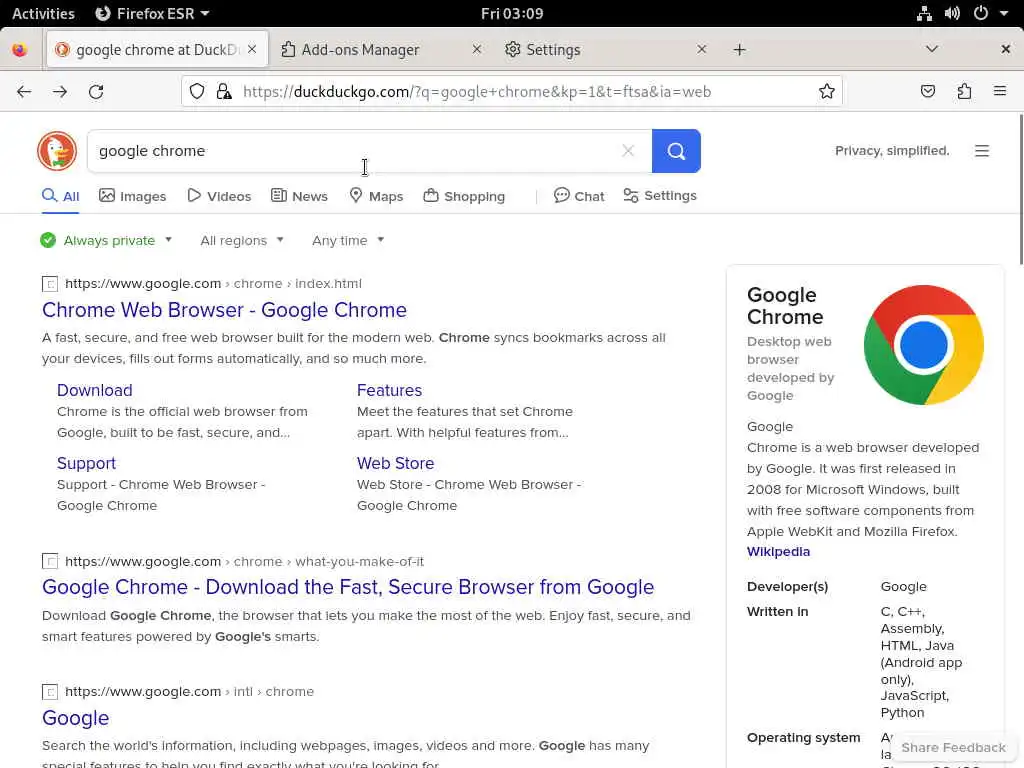Screen dimensions: 1024x768
Task: Open Chrome Web Browser - Google Chrome result
Action: (x=224, y=310)
